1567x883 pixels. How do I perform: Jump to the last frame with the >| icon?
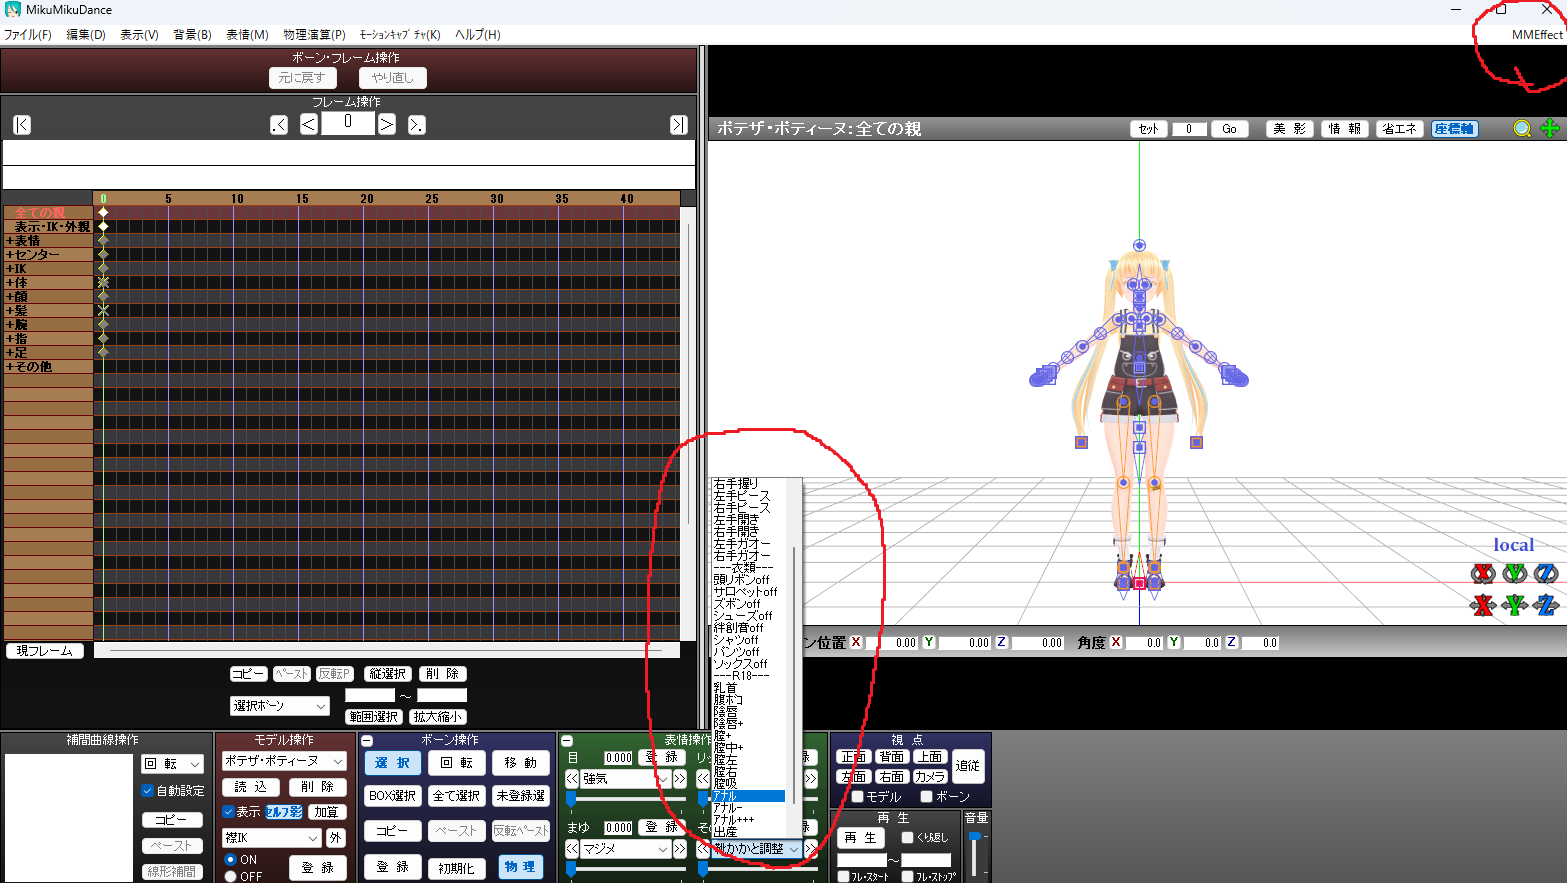pyautogui.click(x=678, y=124)
